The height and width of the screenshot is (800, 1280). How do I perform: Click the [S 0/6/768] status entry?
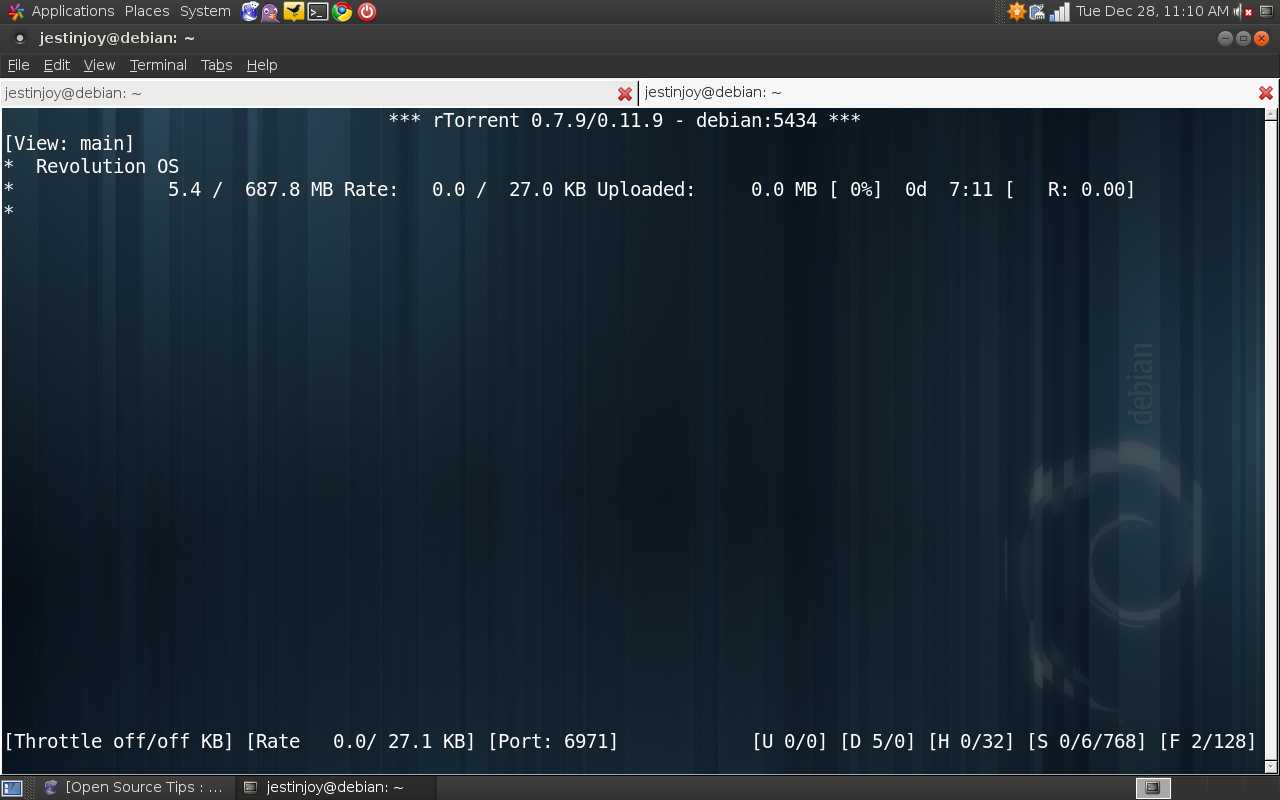[1087, 741]
